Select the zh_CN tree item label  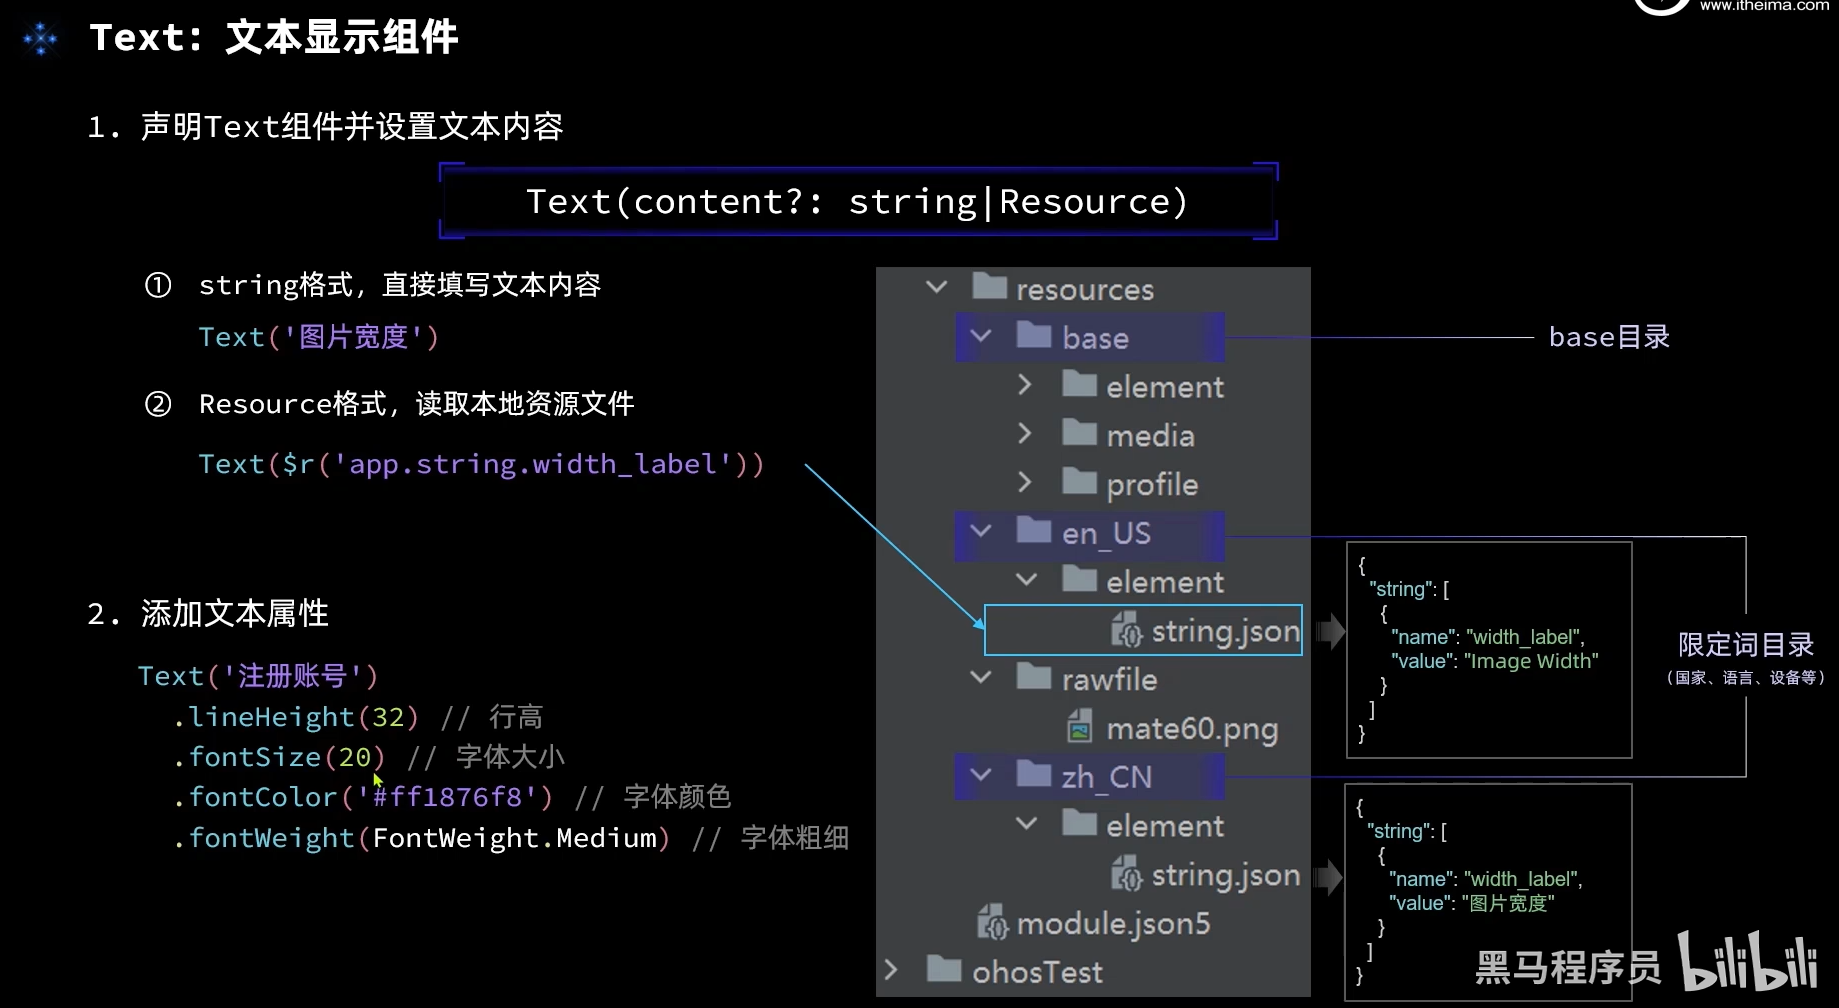tap(1106, 777)
